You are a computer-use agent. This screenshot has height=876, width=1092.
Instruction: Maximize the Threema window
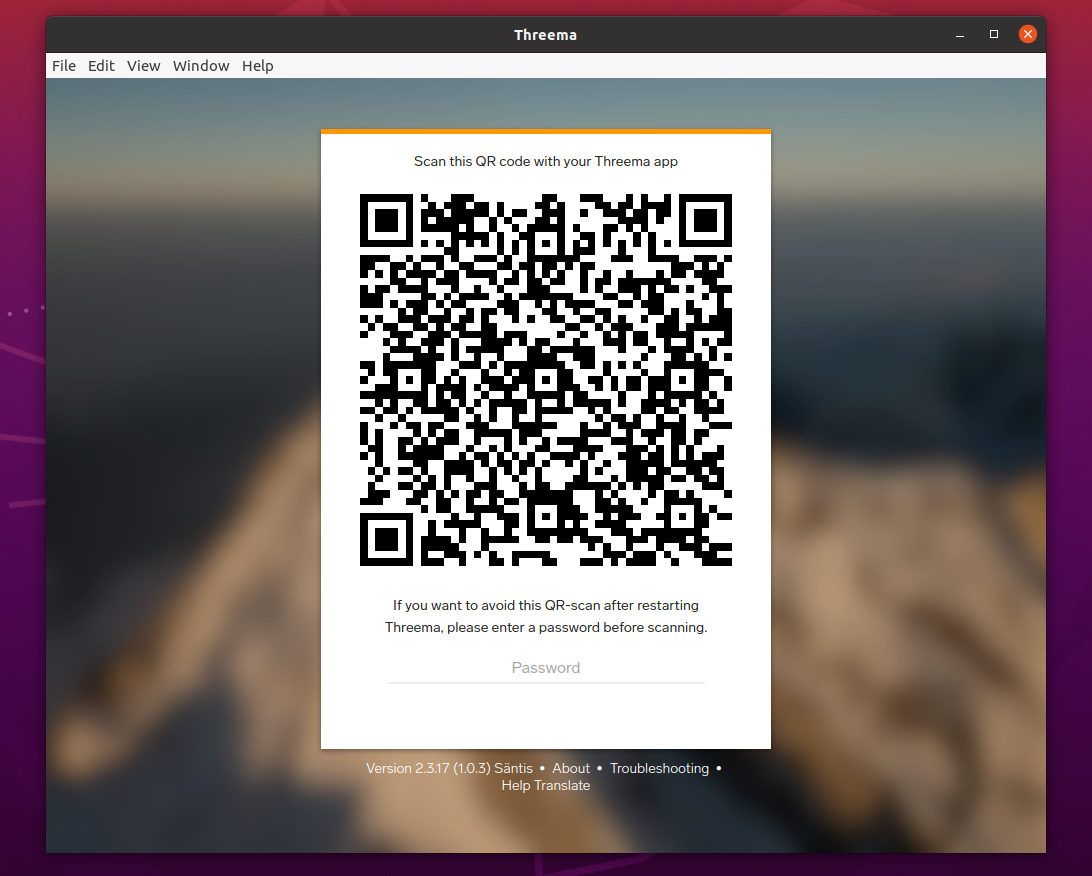(993, 34)
